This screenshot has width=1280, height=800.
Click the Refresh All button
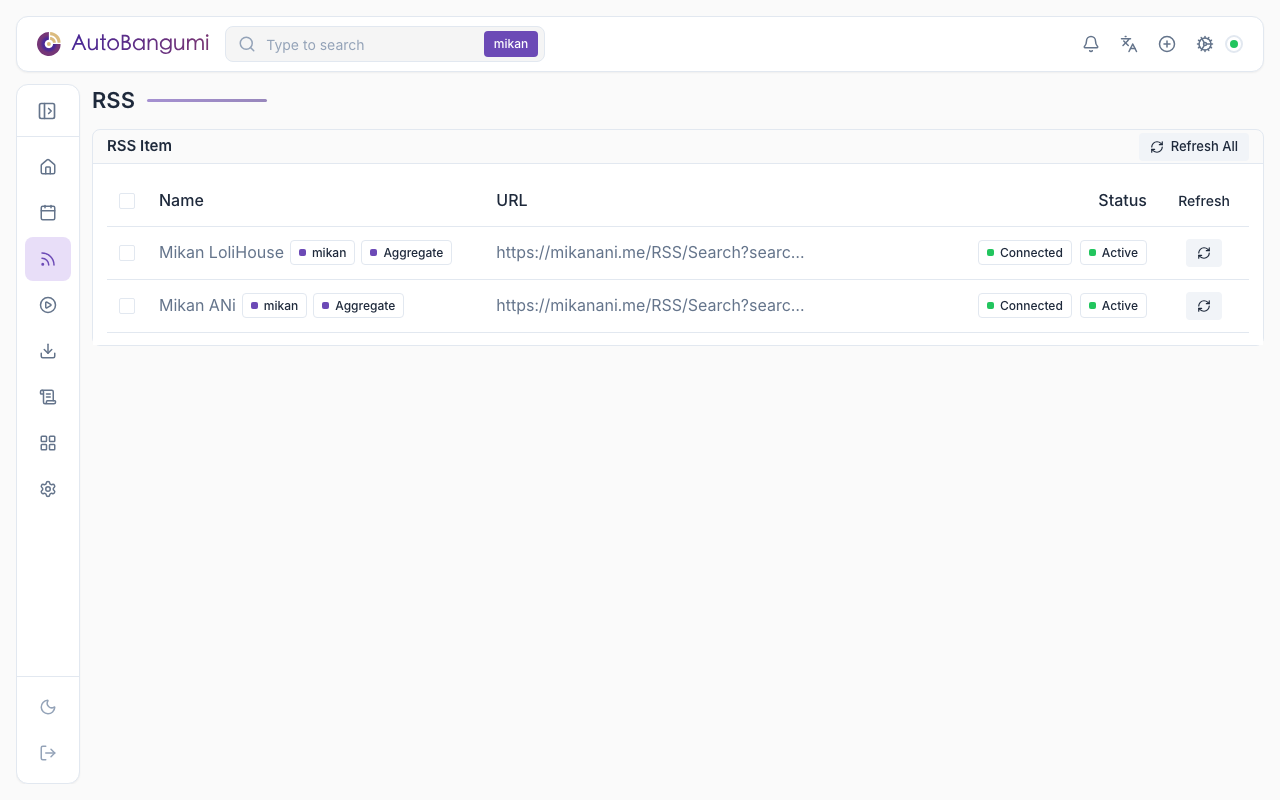pyautogui.click(x=1194, y=146)
